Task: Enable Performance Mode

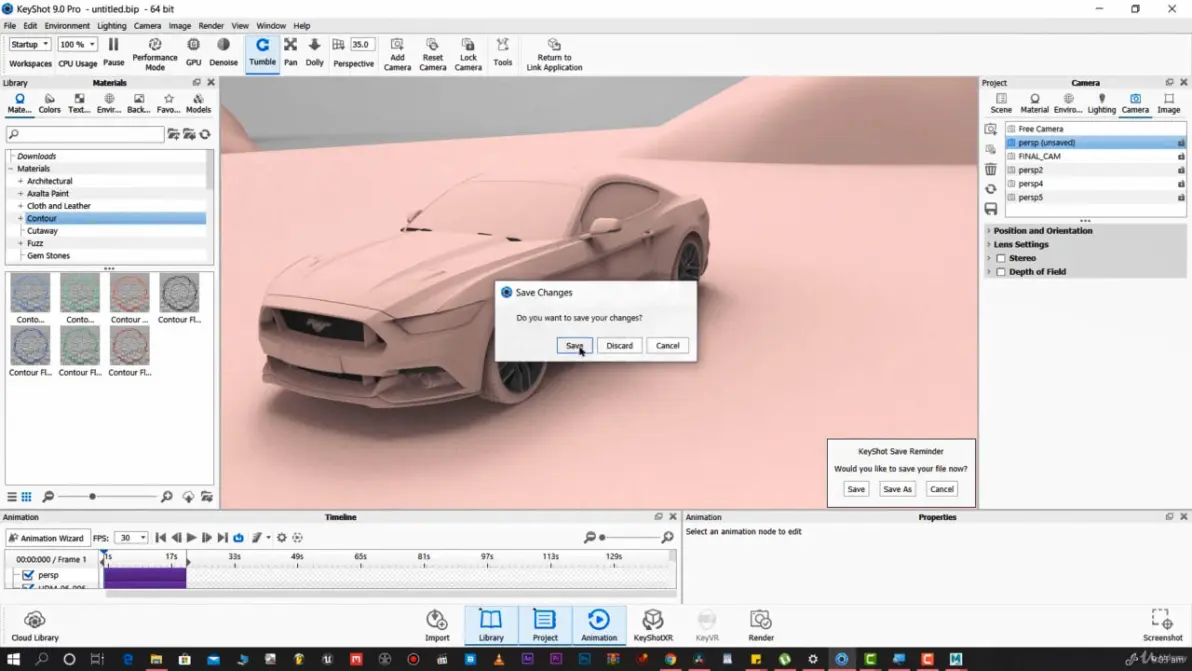Action: (154, 54)
